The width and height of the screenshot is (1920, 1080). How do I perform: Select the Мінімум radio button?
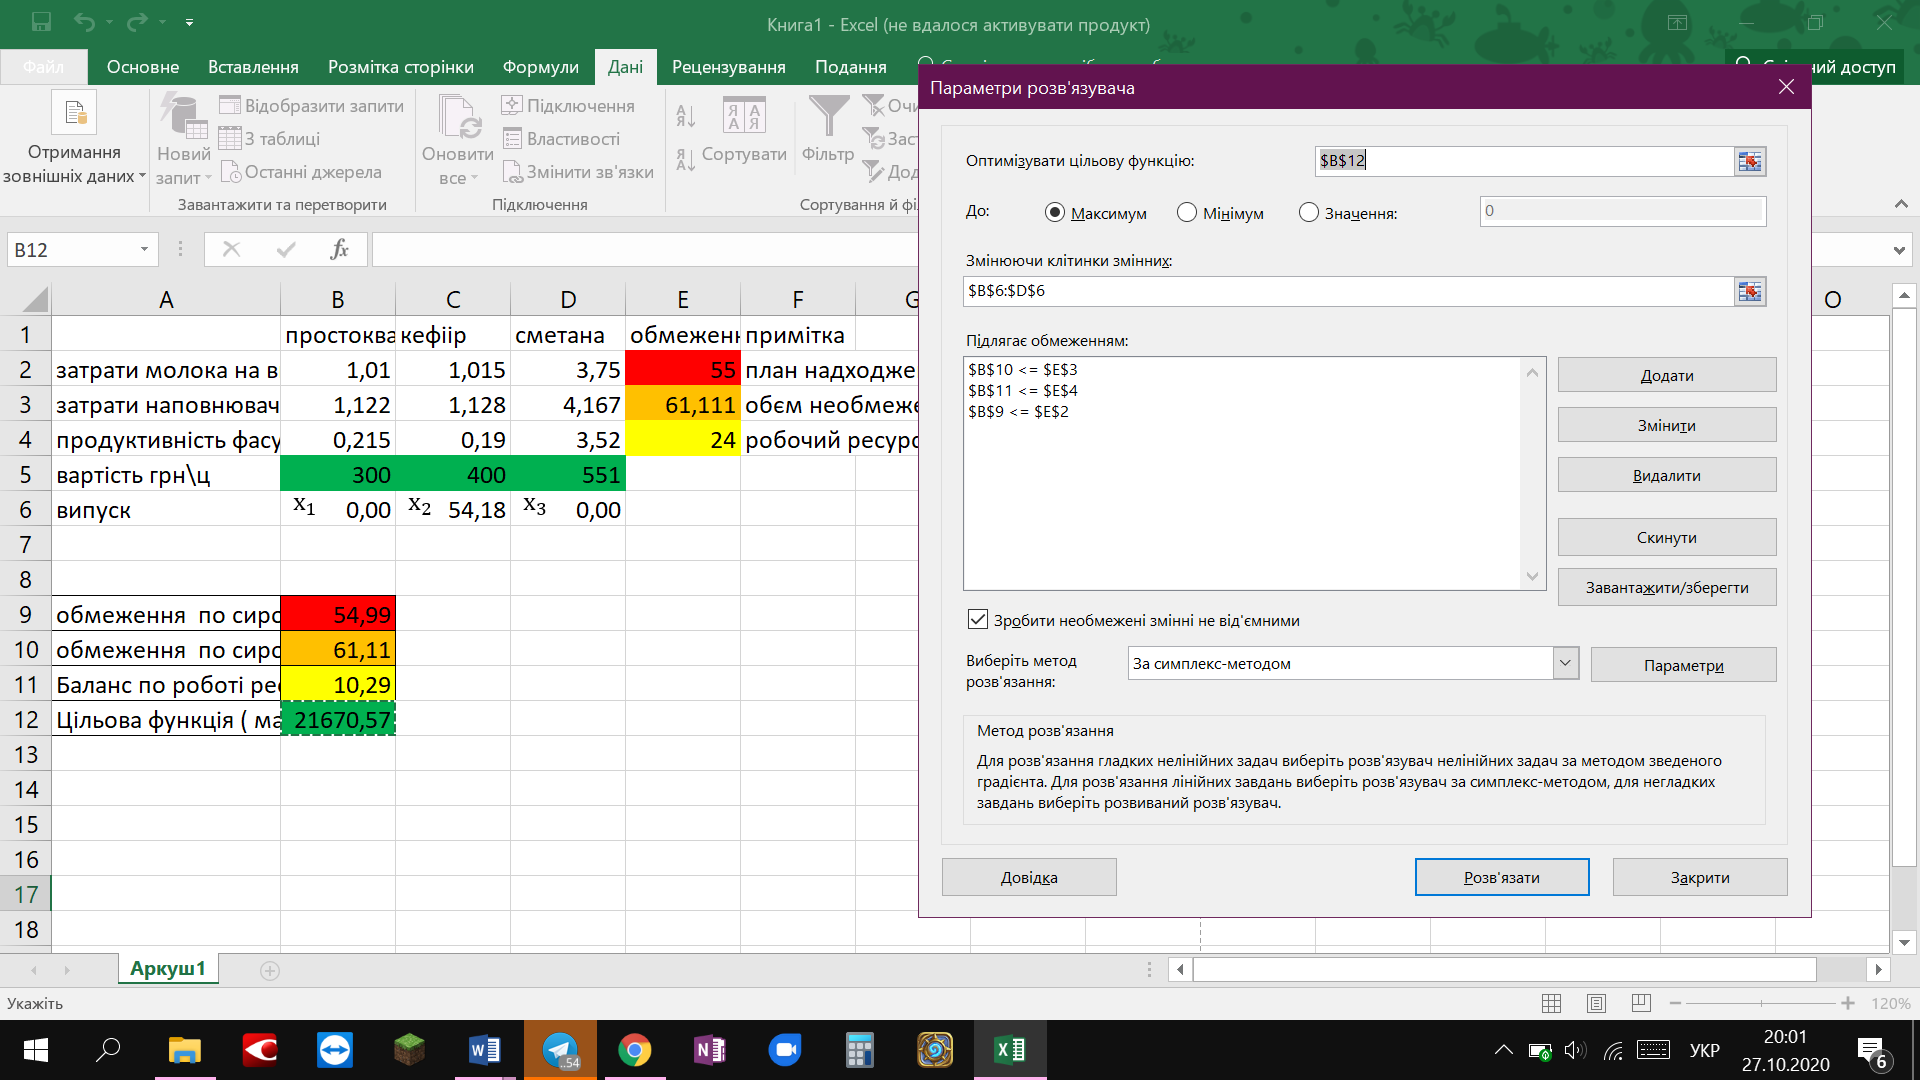pos(1187,212)
